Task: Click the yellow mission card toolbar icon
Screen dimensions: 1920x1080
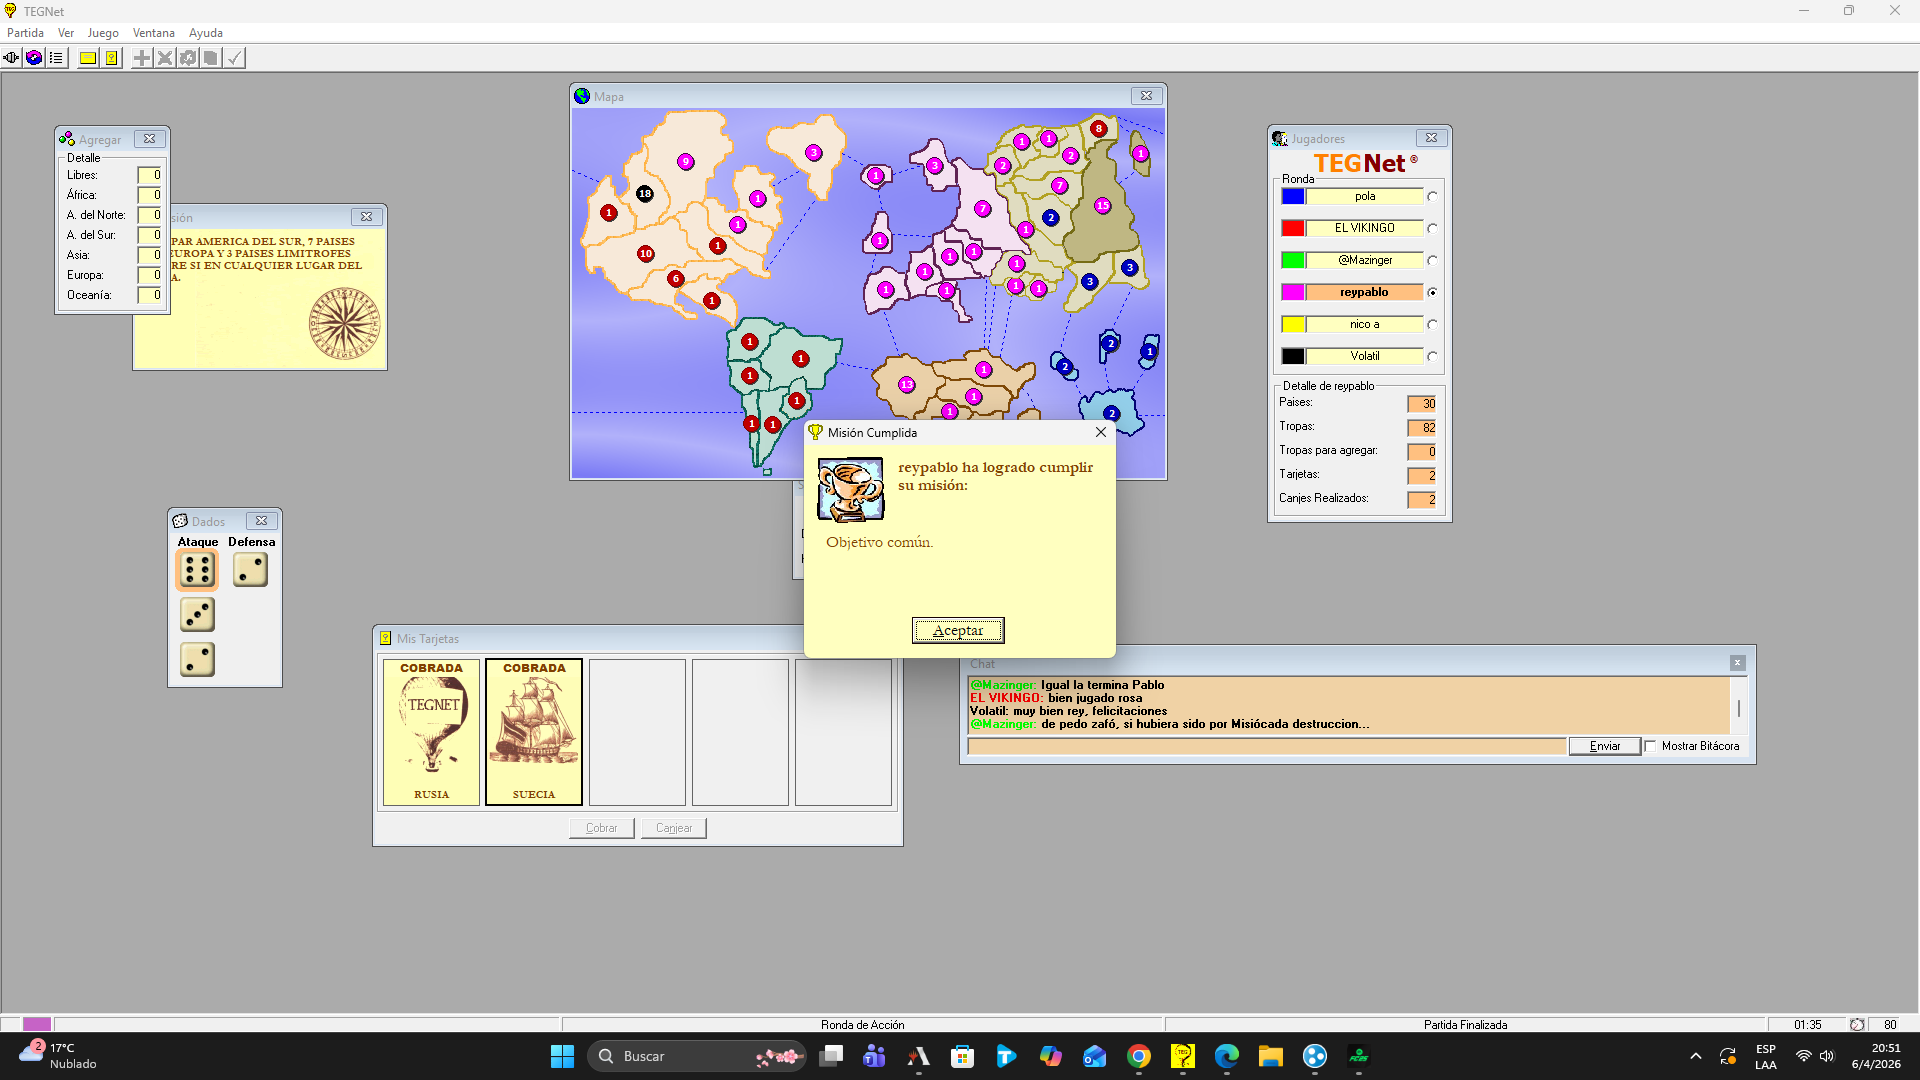Action: (88, 58)
